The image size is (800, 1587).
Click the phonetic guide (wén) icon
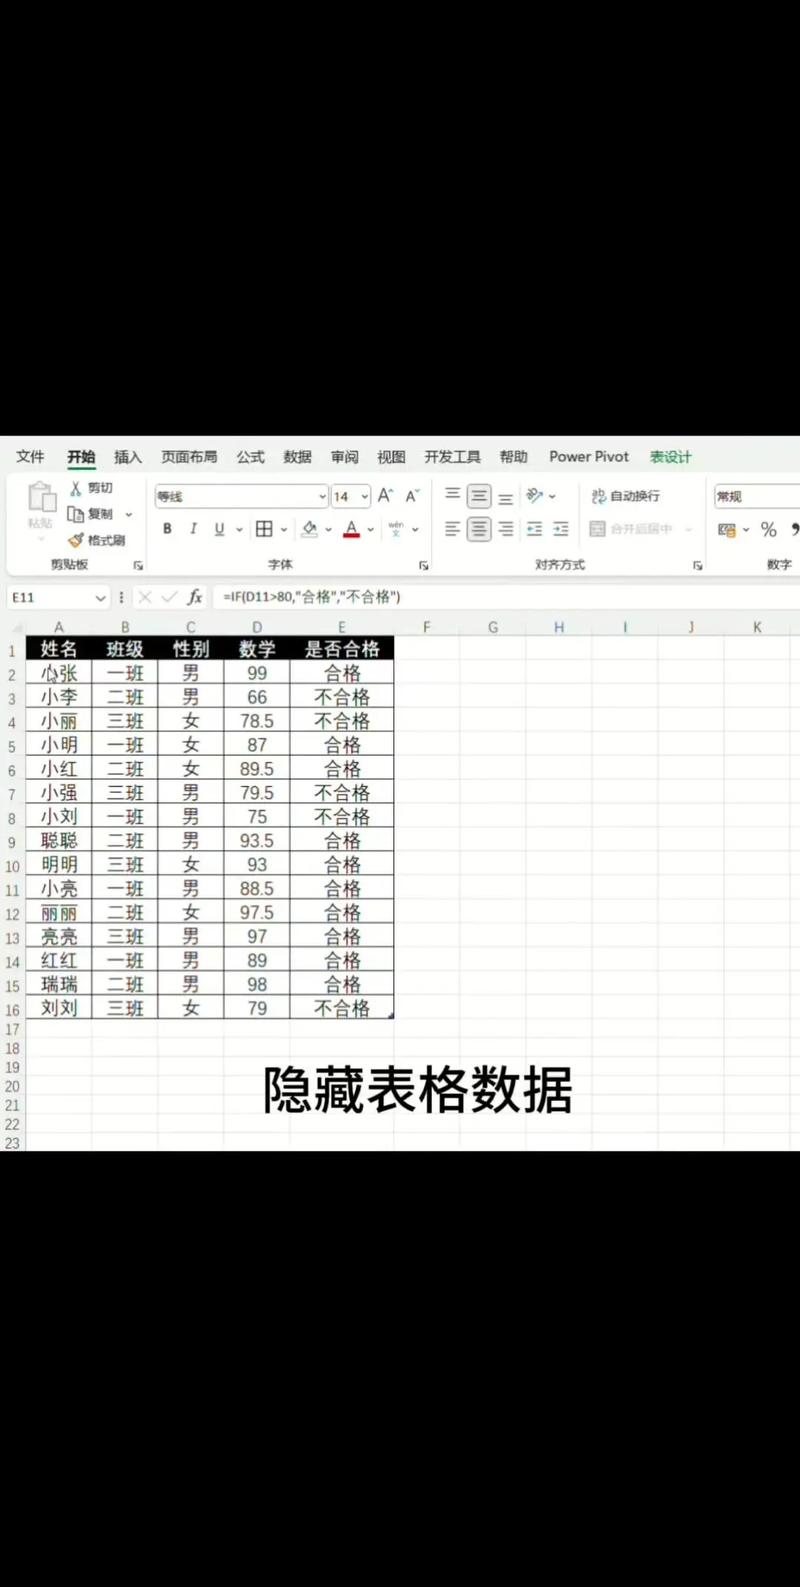click(x=396, y=529)
